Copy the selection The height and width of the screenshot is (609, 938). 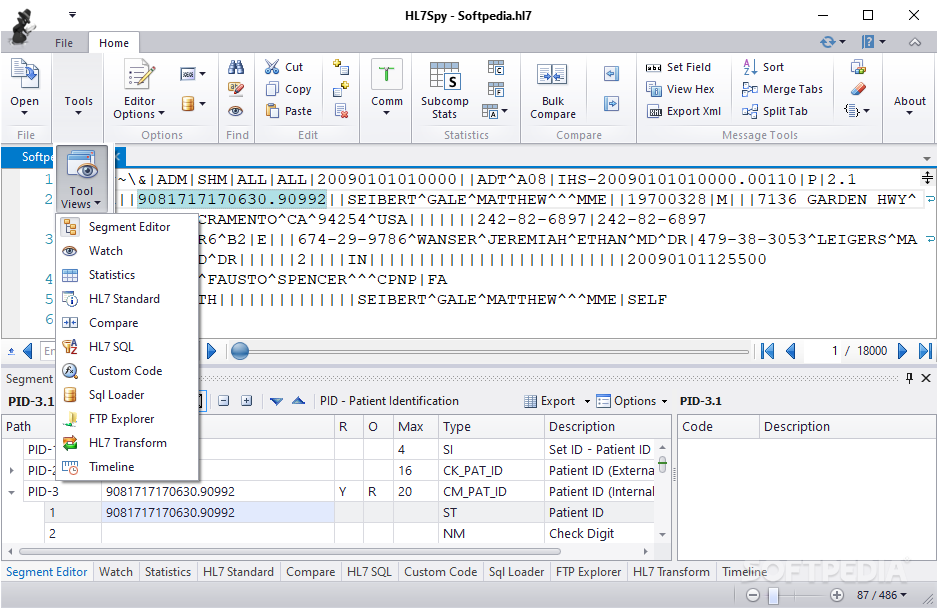pos(288,89)
